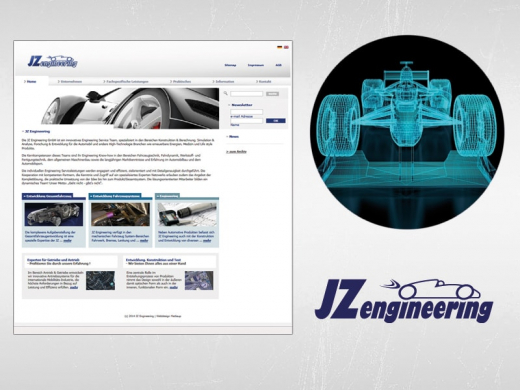The width and height of the screenshot is (520, 390).
Task: Open the Entwicklung Fahrzeugsysteme card header
Action: coord(115,196)
